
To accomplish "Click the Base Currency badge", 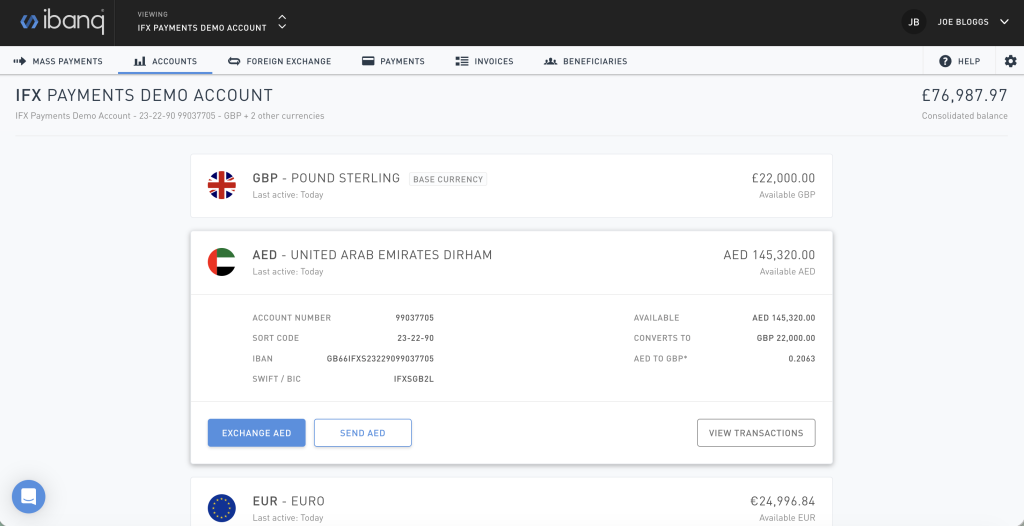I will coord(448,179).
